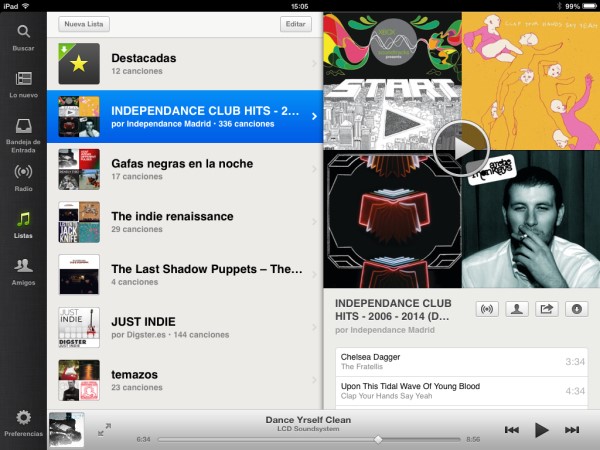This screenshot has width=600, height=450.
Task: Open the JUST INDIE playlist
Action: (185, 328)
